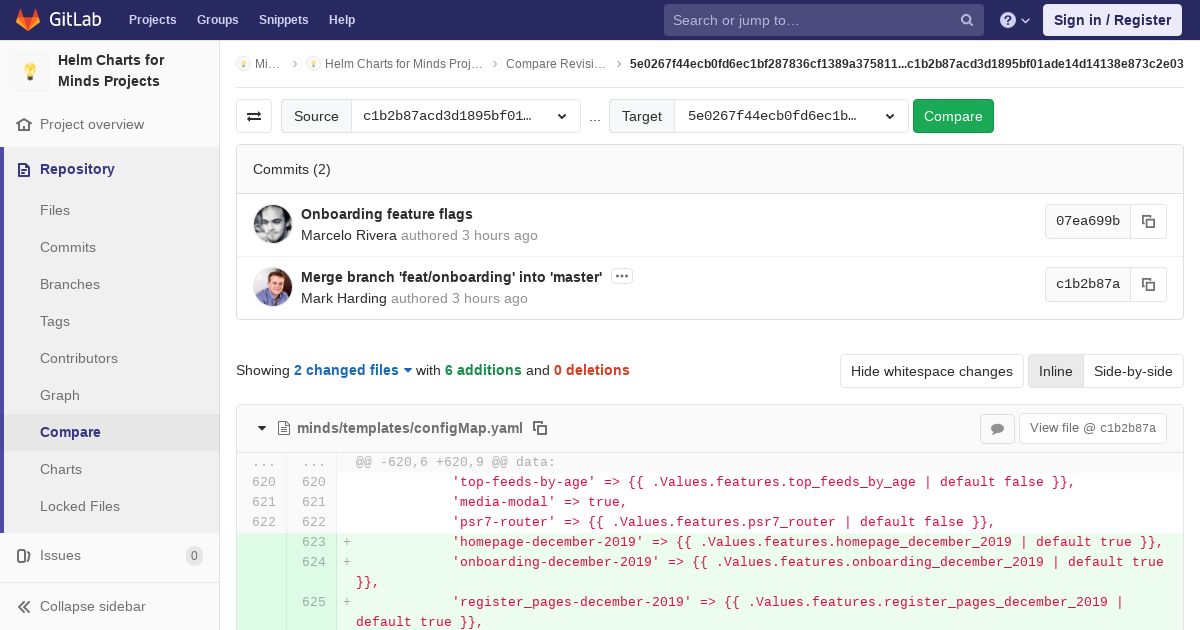
Task: Collapse the configMap.yaml diff
Action: pyautogui.click(x=262, y=428)
